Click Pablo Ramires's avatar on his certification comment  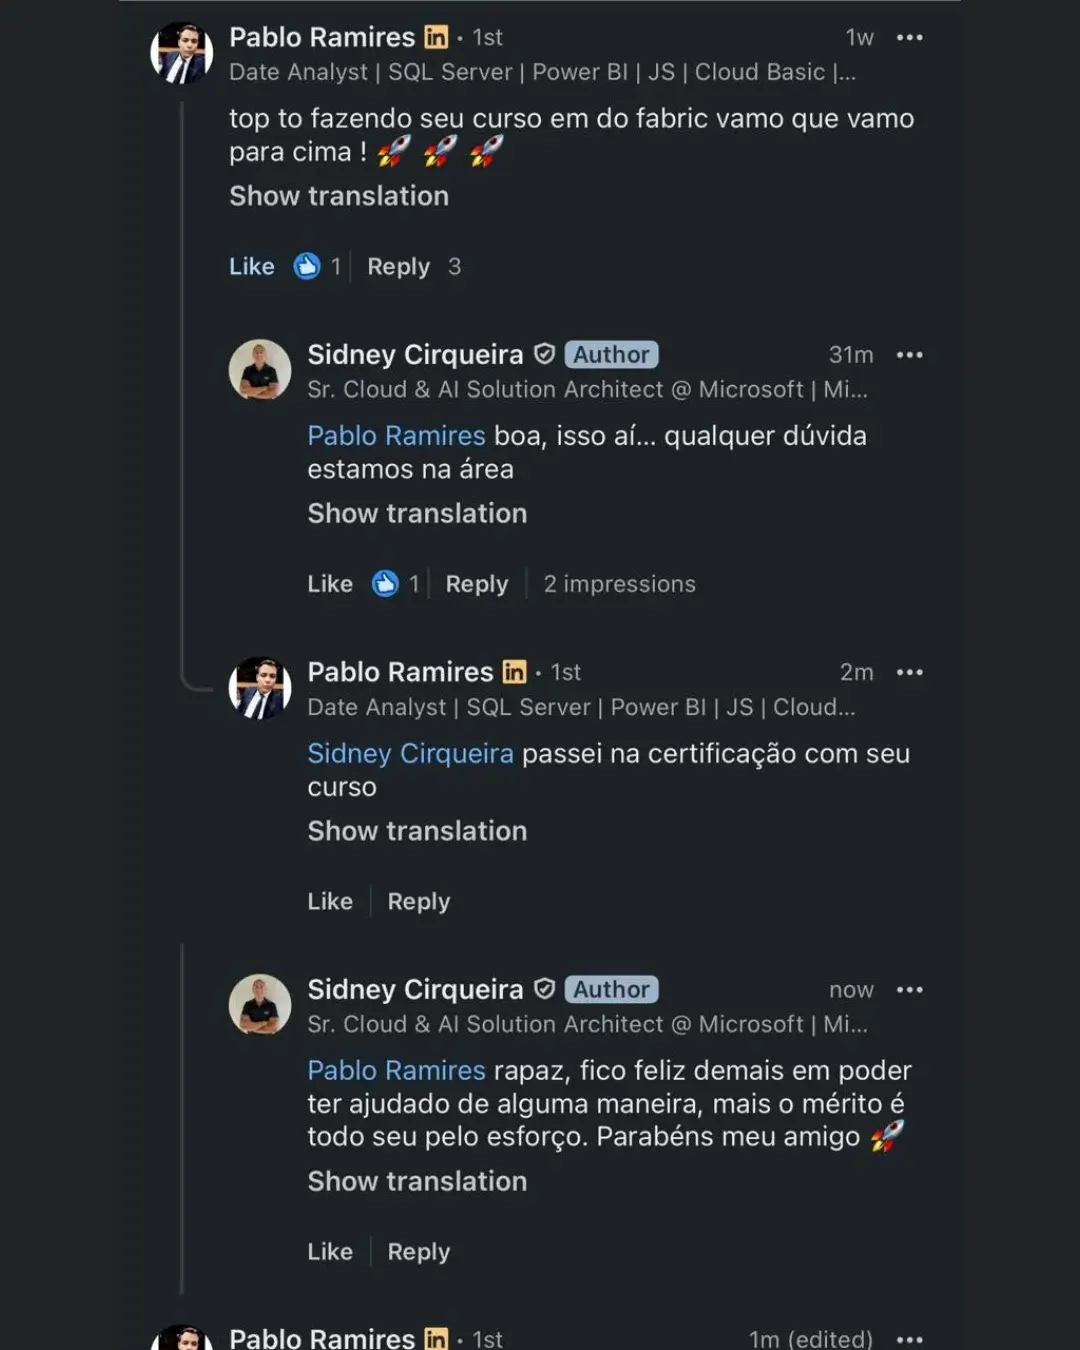260,688
